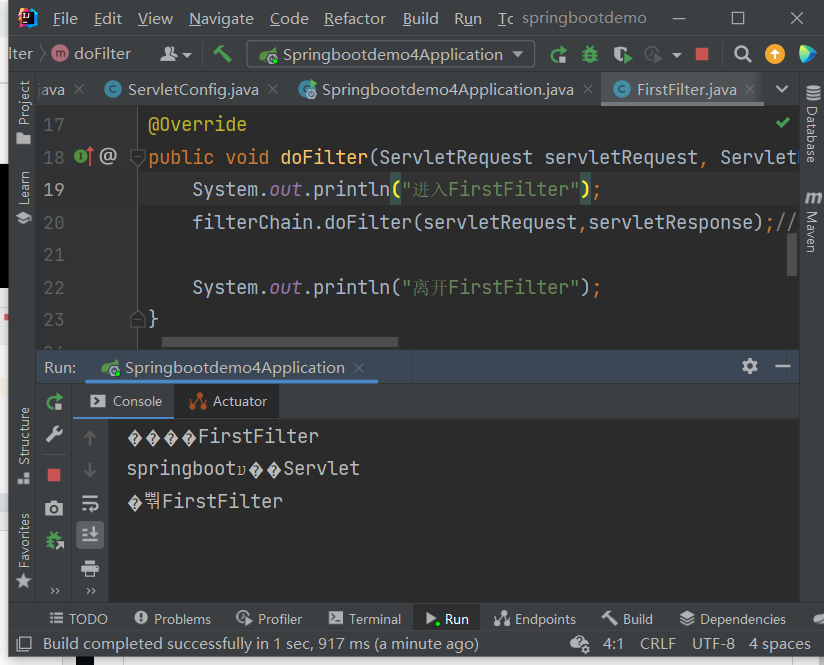Open the Profiler tool window

[x=269, y=619]
